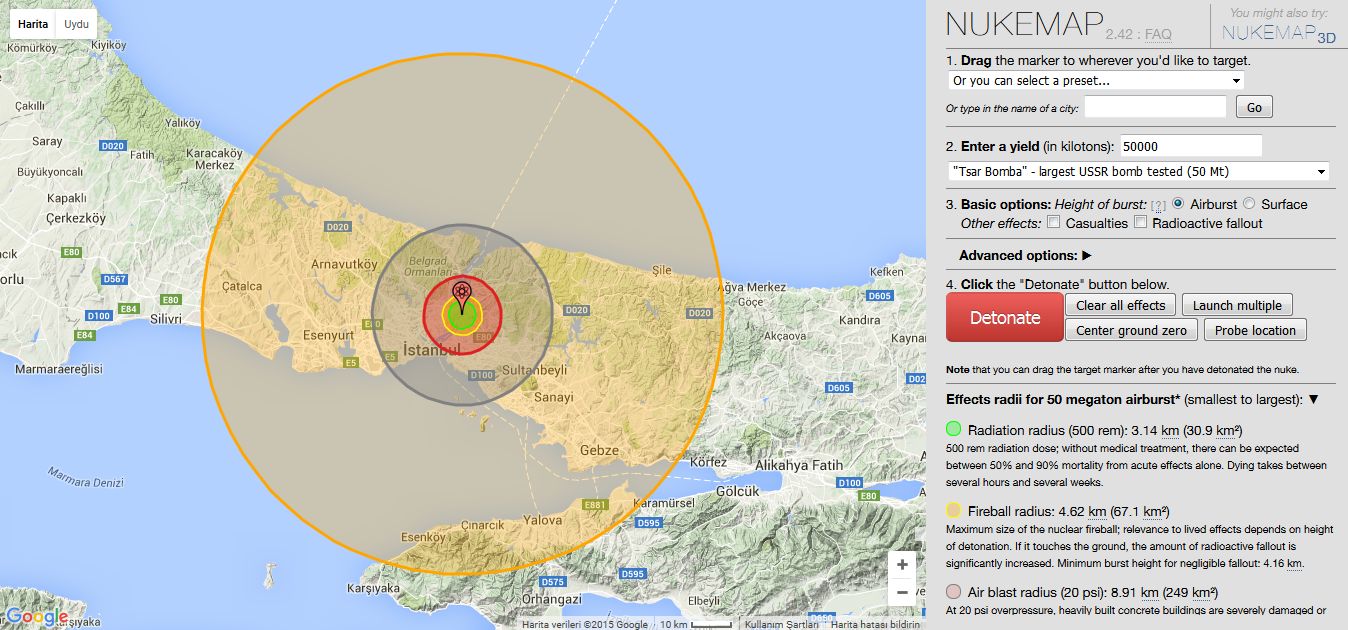Image resolution: width=1348 pixels, height=630 pixels.
Task: Click the Yalova label on map
Action: [543, 519]
